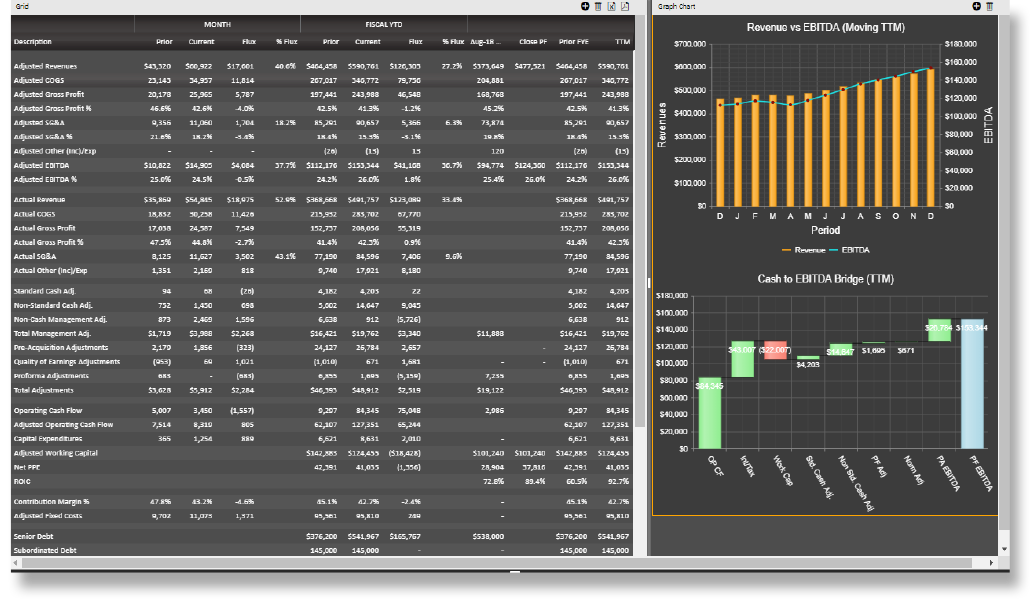Click the red Work Cap waterfall bar

coord(776,350)
